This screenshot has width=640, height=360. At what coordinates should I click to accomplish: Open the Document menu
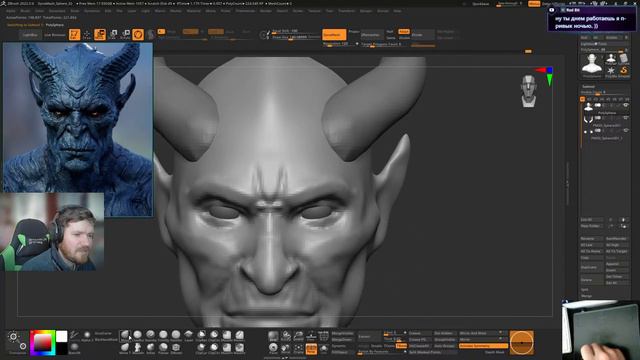(57, 11)
